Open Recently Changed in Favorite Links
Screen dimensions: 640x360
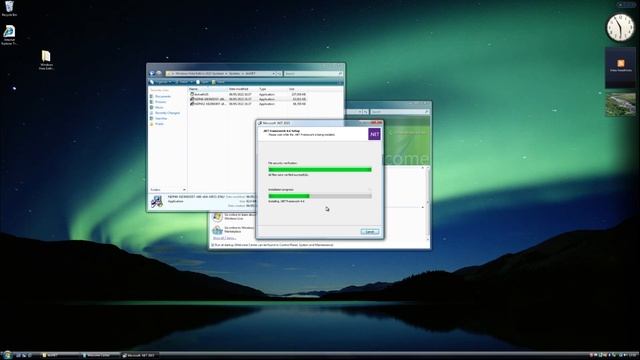pyautogui.click(x=165, y=113)
